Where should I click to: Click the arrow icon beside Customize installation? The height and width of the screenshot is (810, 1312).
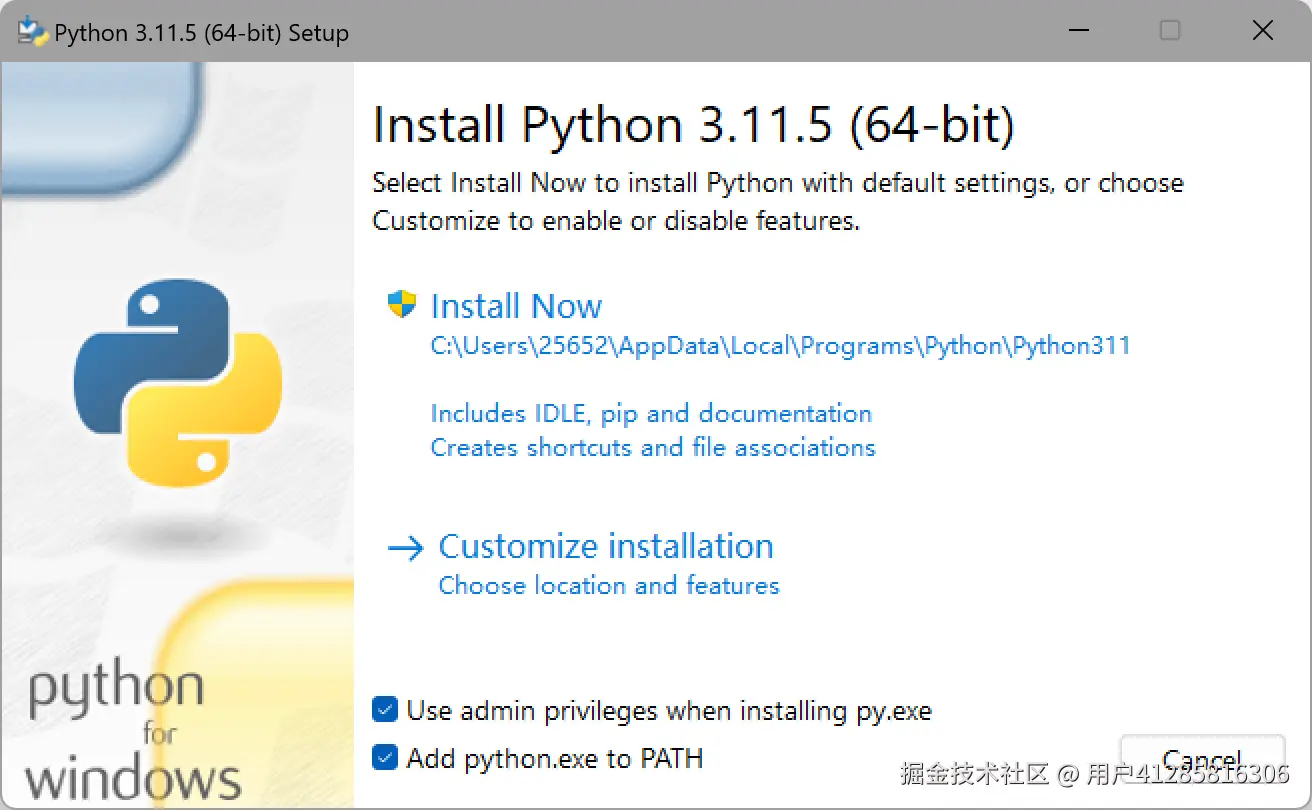coord(406,548)
